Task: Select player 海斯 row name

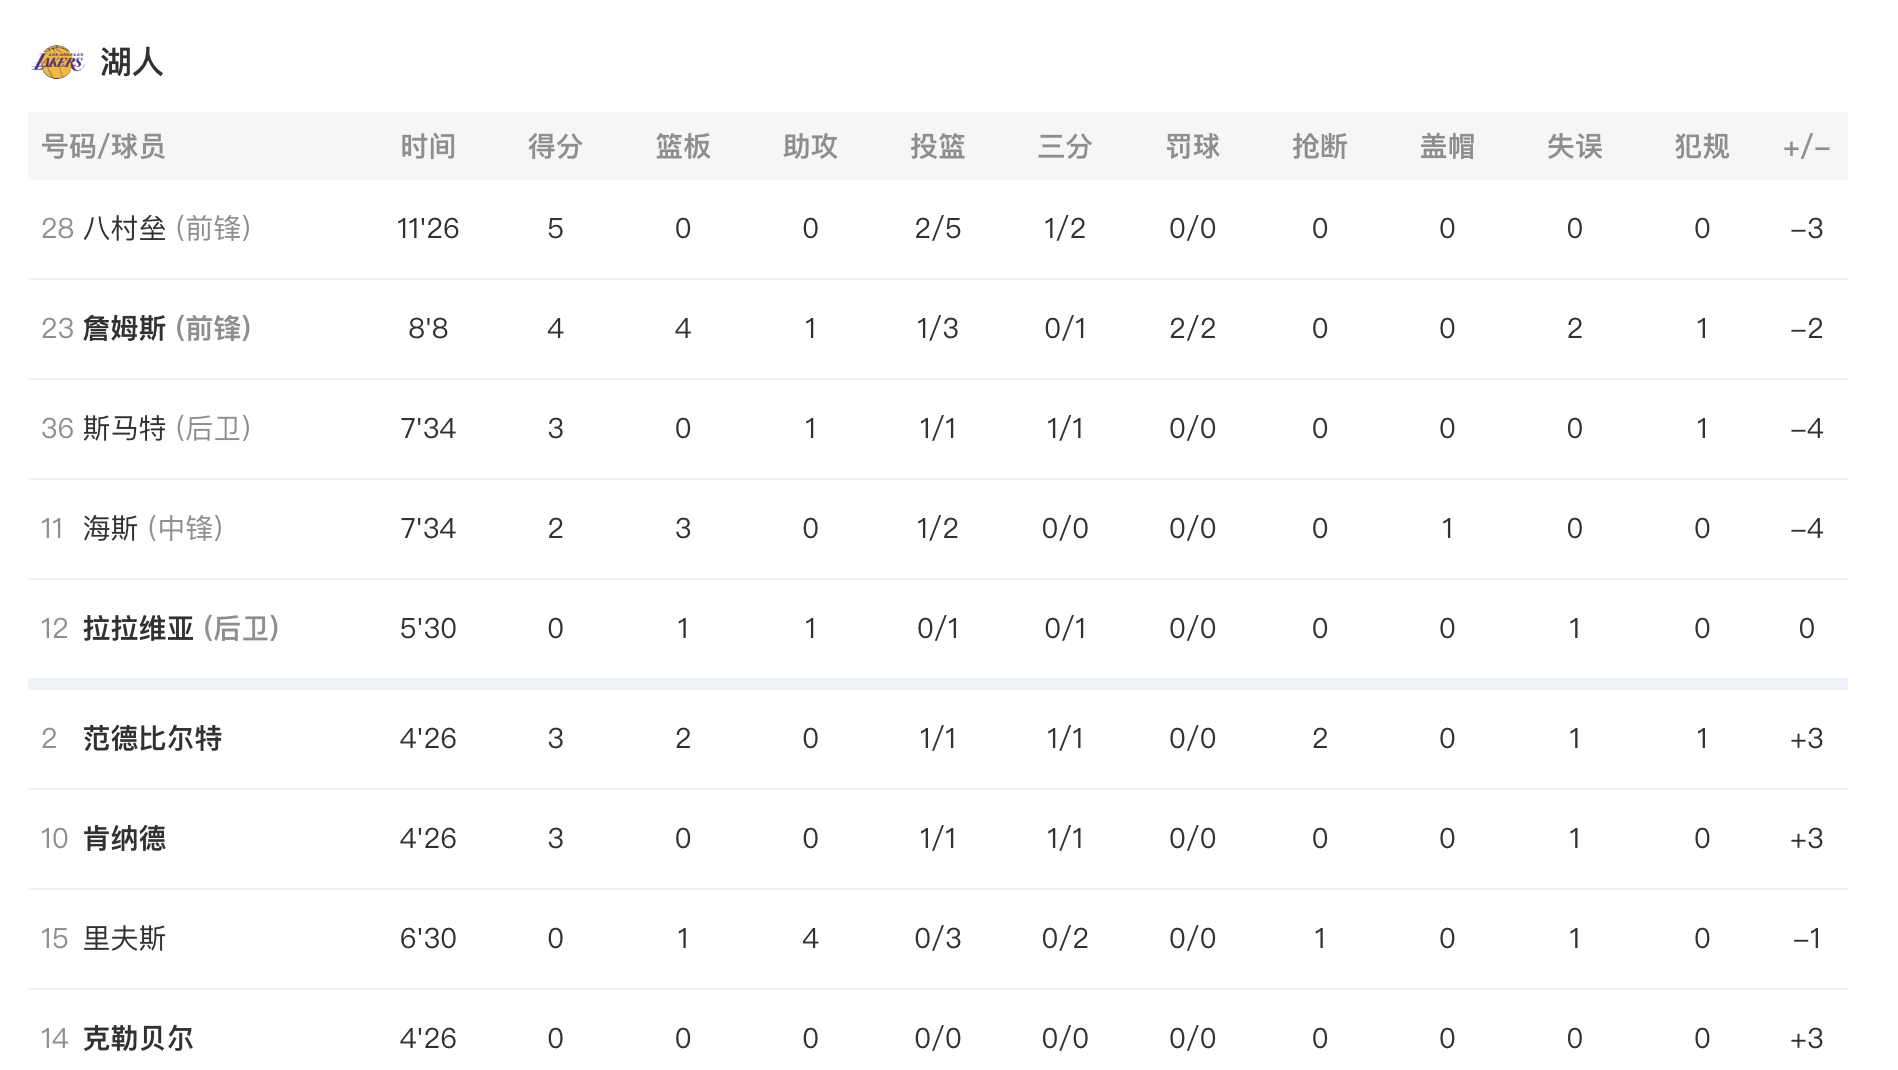Action: tap(110, 529)
